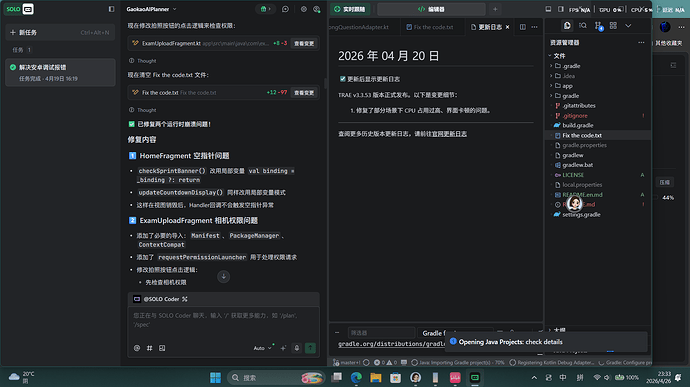Image resolution: width=690 pixels, height=387 pixels.
Task: Open 资源管理器 more actions ellipsis
Action: pyautogui.click(x=641, y=43)
